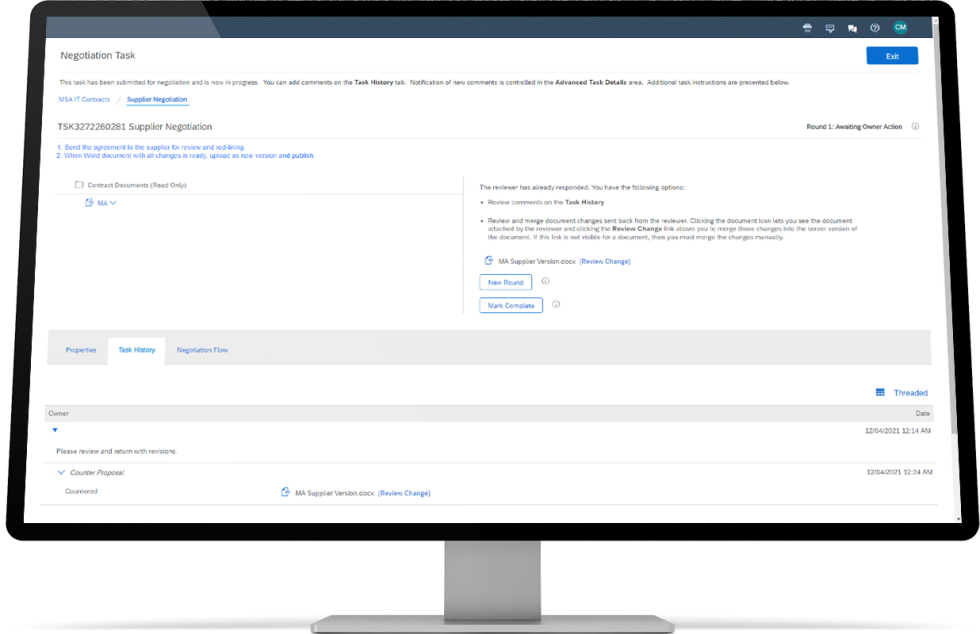The width and height of the screenshot is (980, 634).
Task: Open the feedback comment bubble icon
Action: [x=830, y=29]
